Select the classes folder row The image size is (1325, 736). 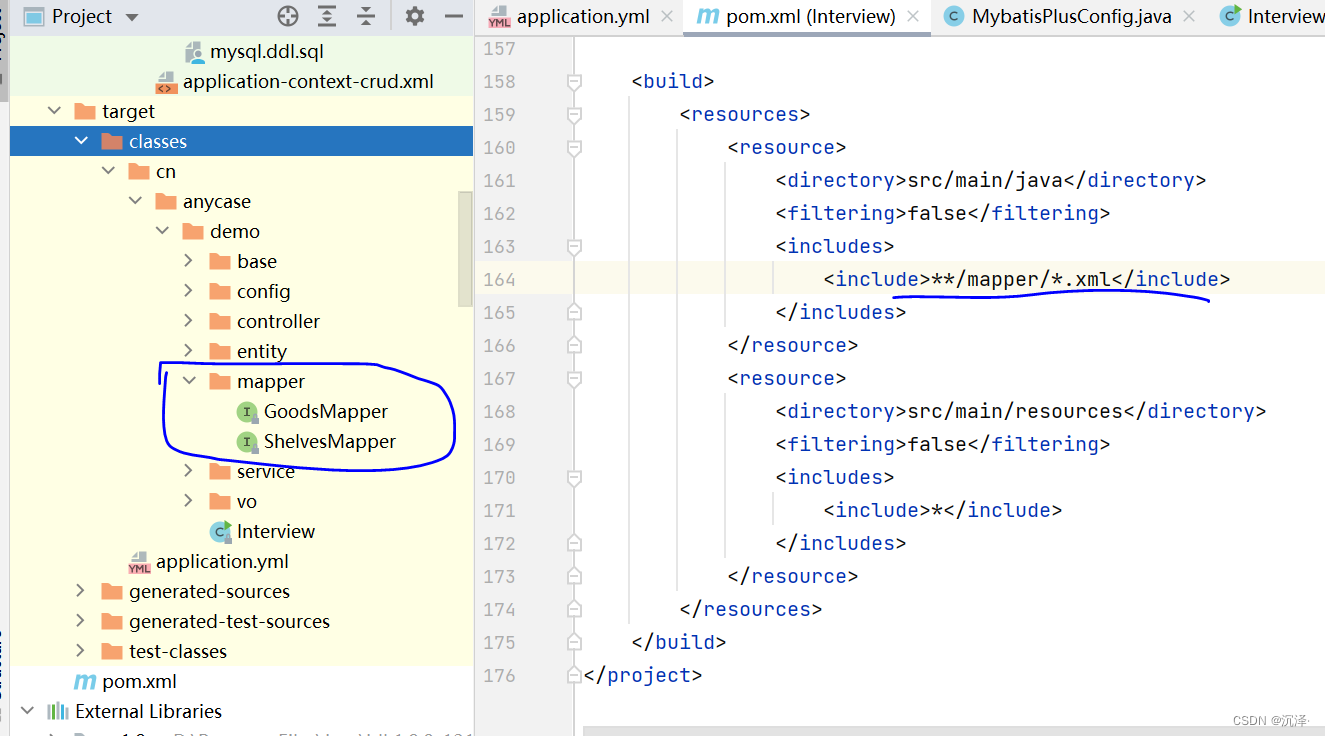[x=241, y=141]
